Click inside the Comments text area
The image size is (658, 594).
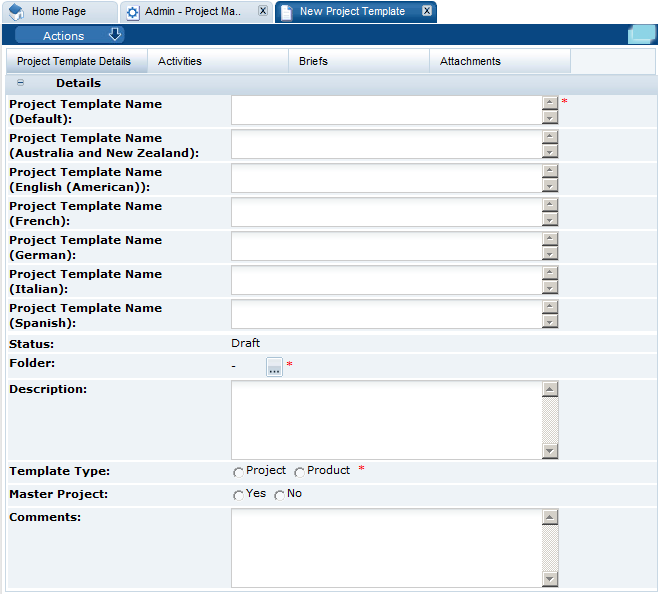[386, 548]
